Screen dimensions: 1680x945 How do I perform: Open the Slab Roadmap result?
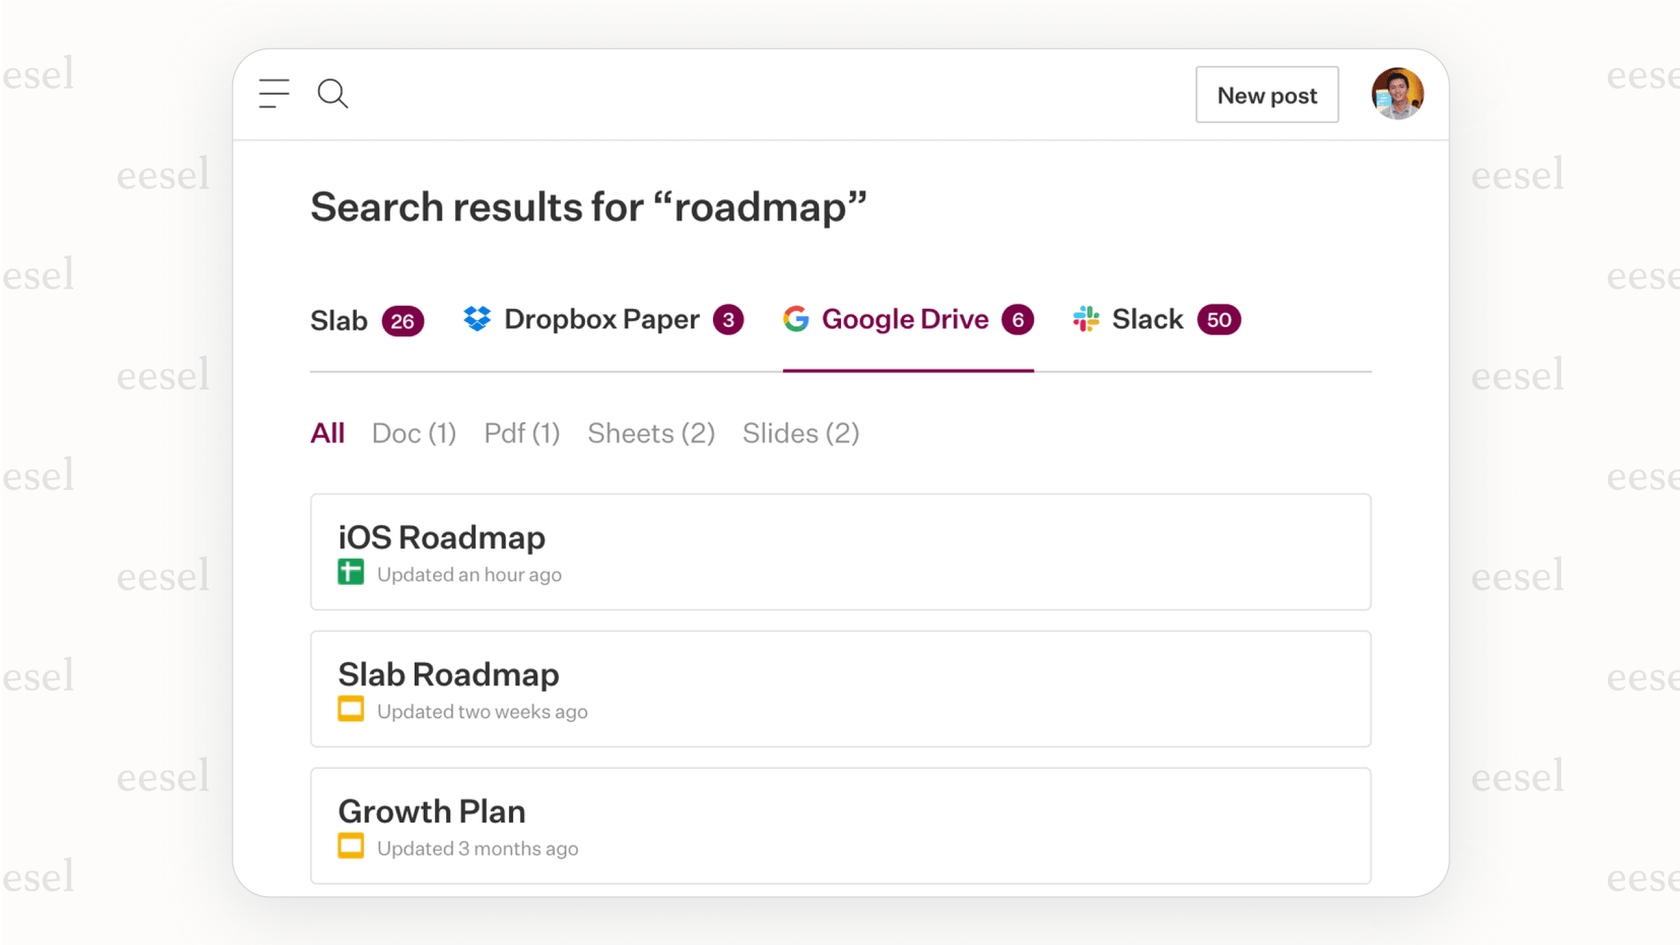click(840, 688)
